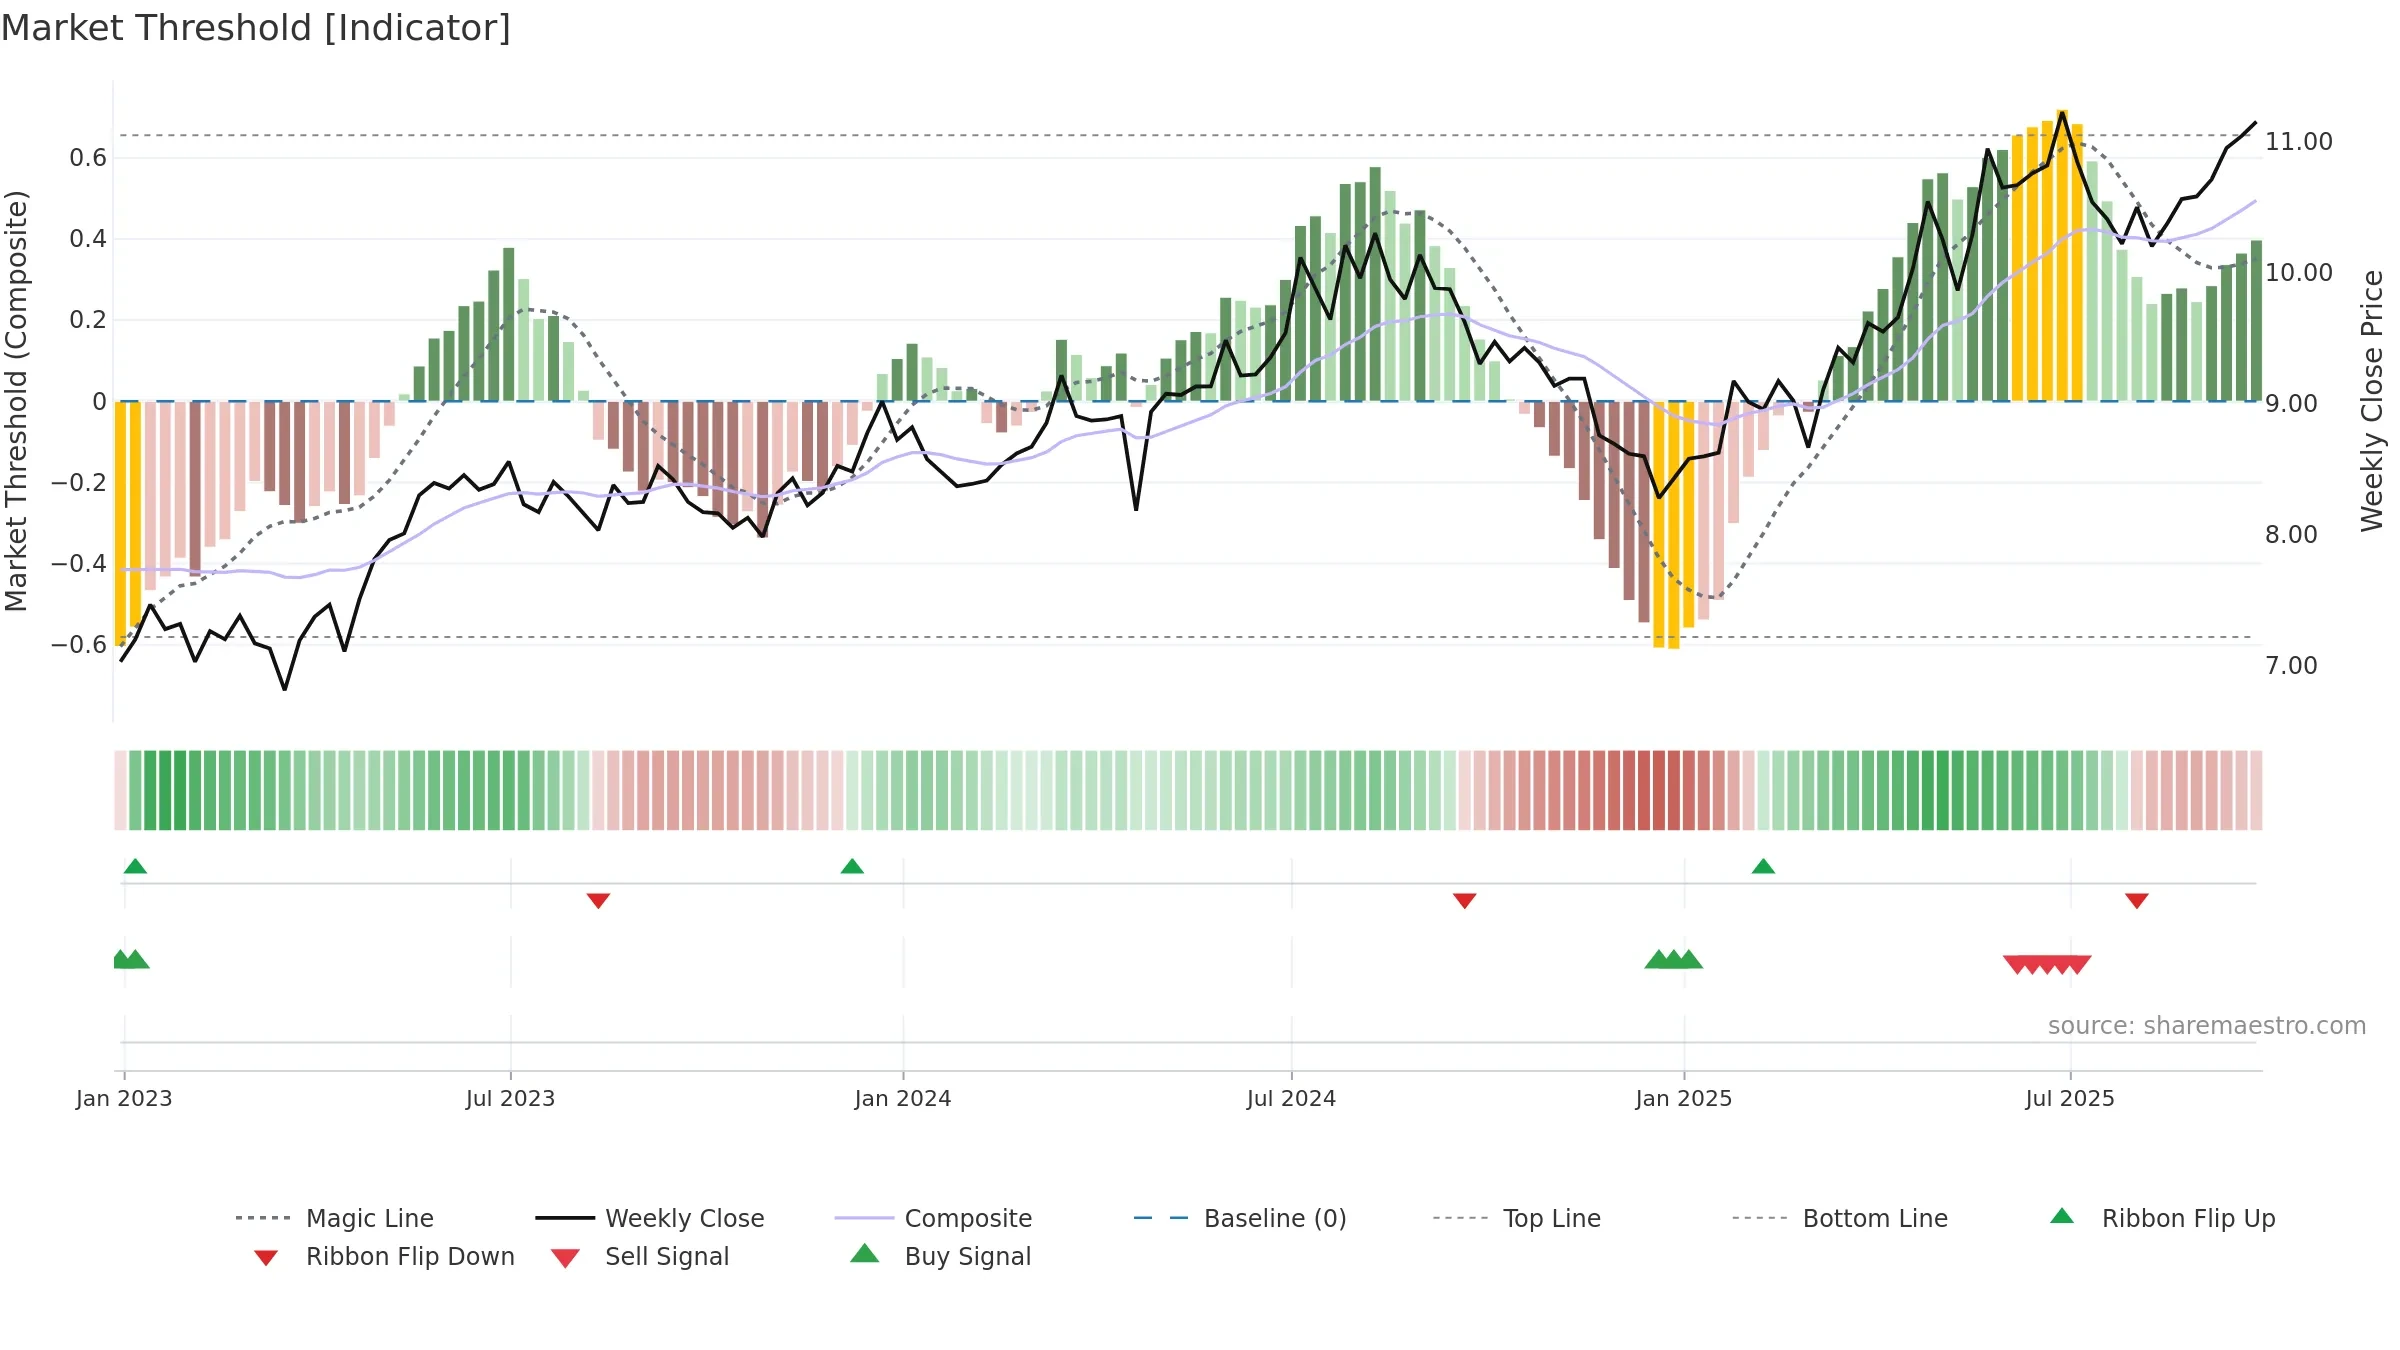Click the '10.00' price axis label
Screen dimensions: 2400x1350
[x=2299, y=273]
